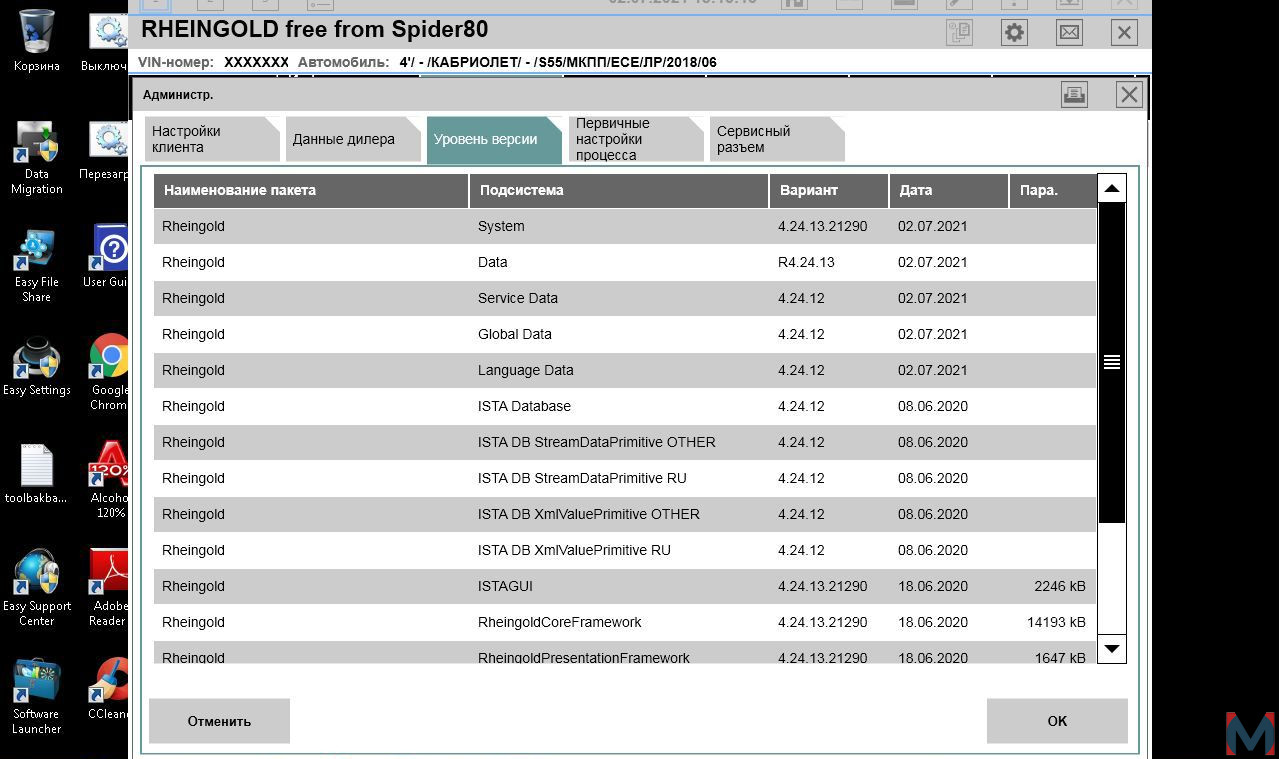Viewport: 1279px width, 759px height.
Task: Click version value R4.24.13
Action: click(806, 262)
